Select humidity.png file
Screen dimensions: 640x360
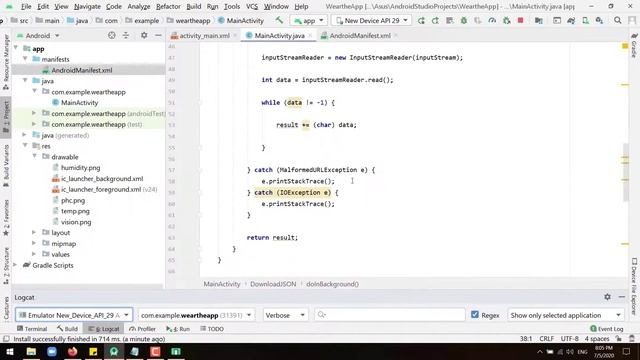click(x=80, y=167)
